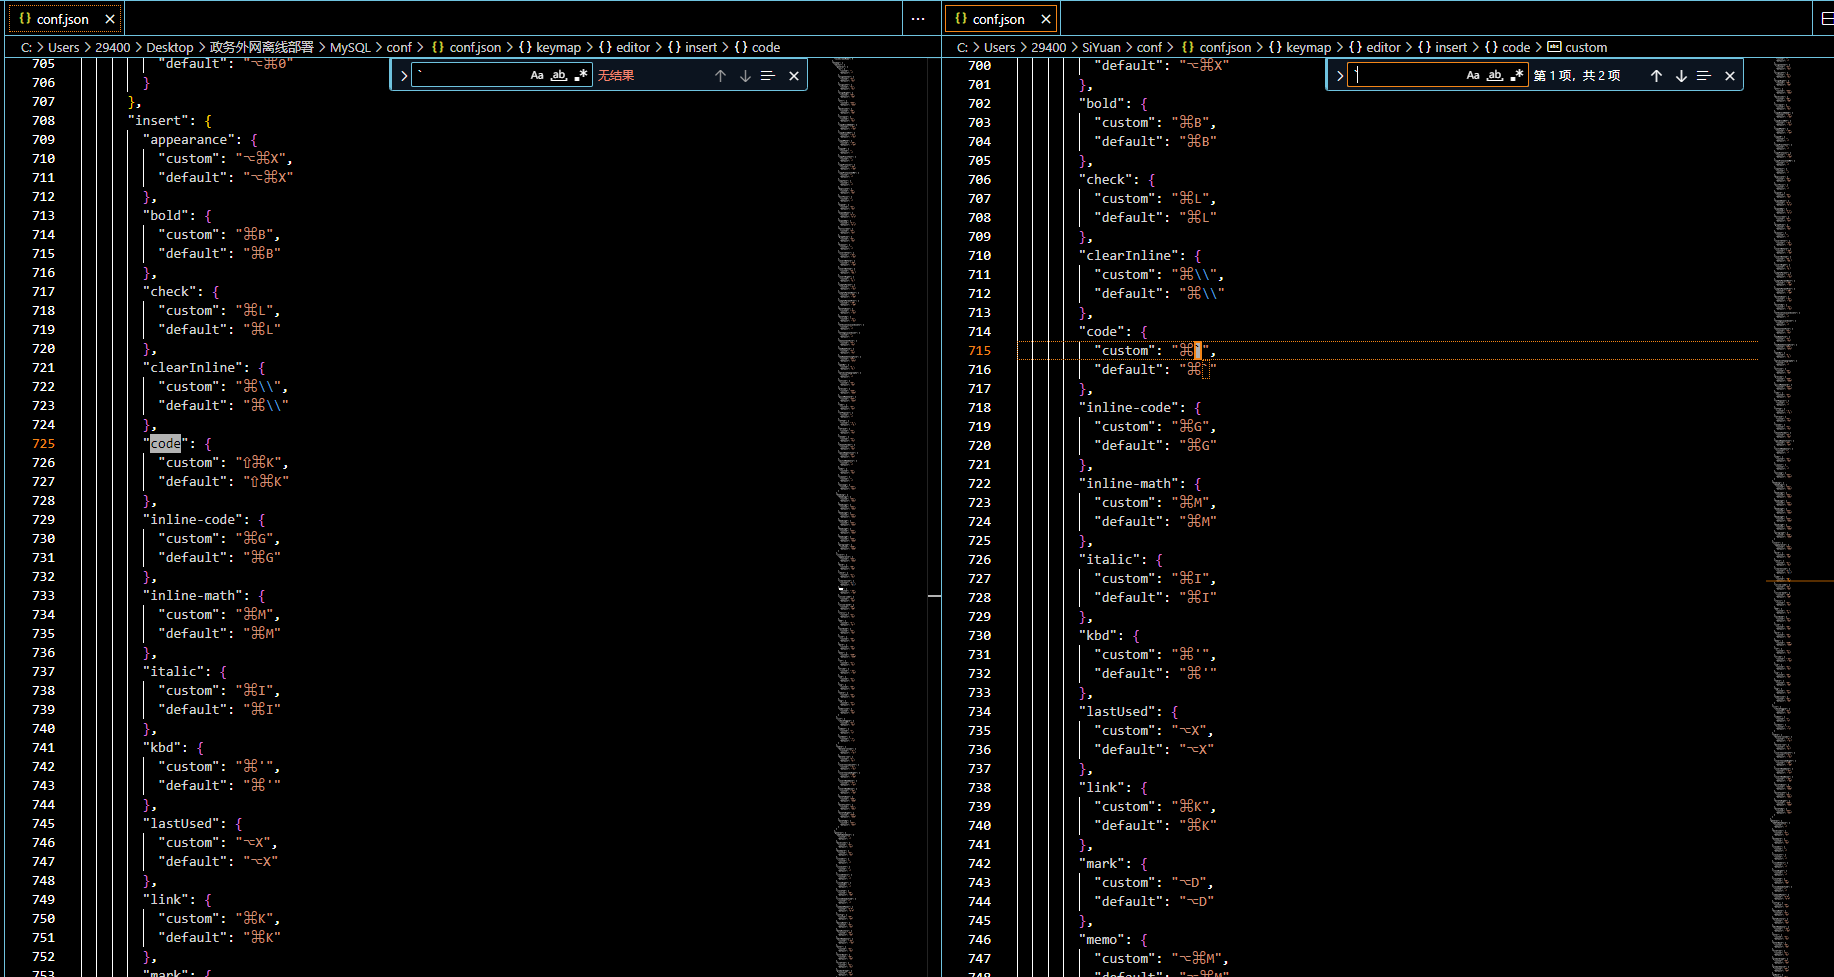Enable whole word match in right find widget

point(1495,75)
